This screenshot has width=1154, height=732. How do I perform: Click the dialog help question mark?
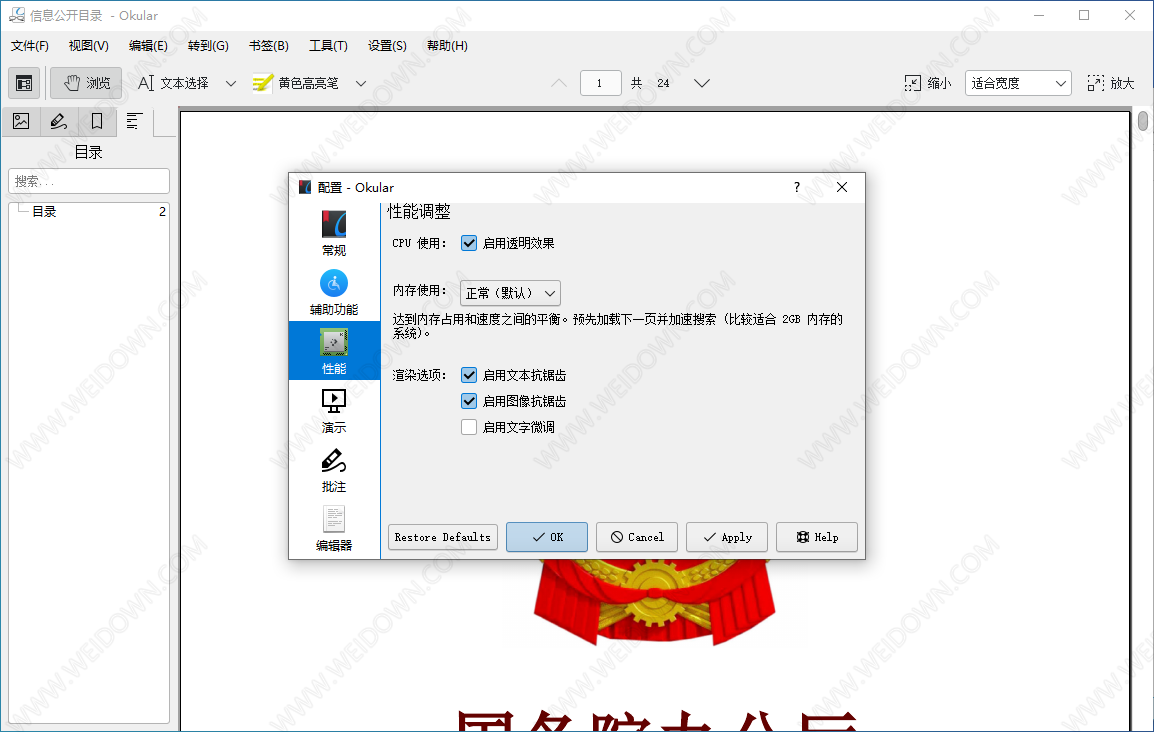point(797,188)
